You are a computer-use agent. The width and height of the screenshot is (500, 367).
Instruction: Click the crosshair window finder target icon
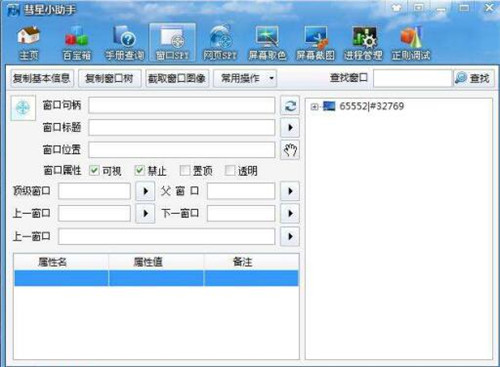[x=23, y=108]
